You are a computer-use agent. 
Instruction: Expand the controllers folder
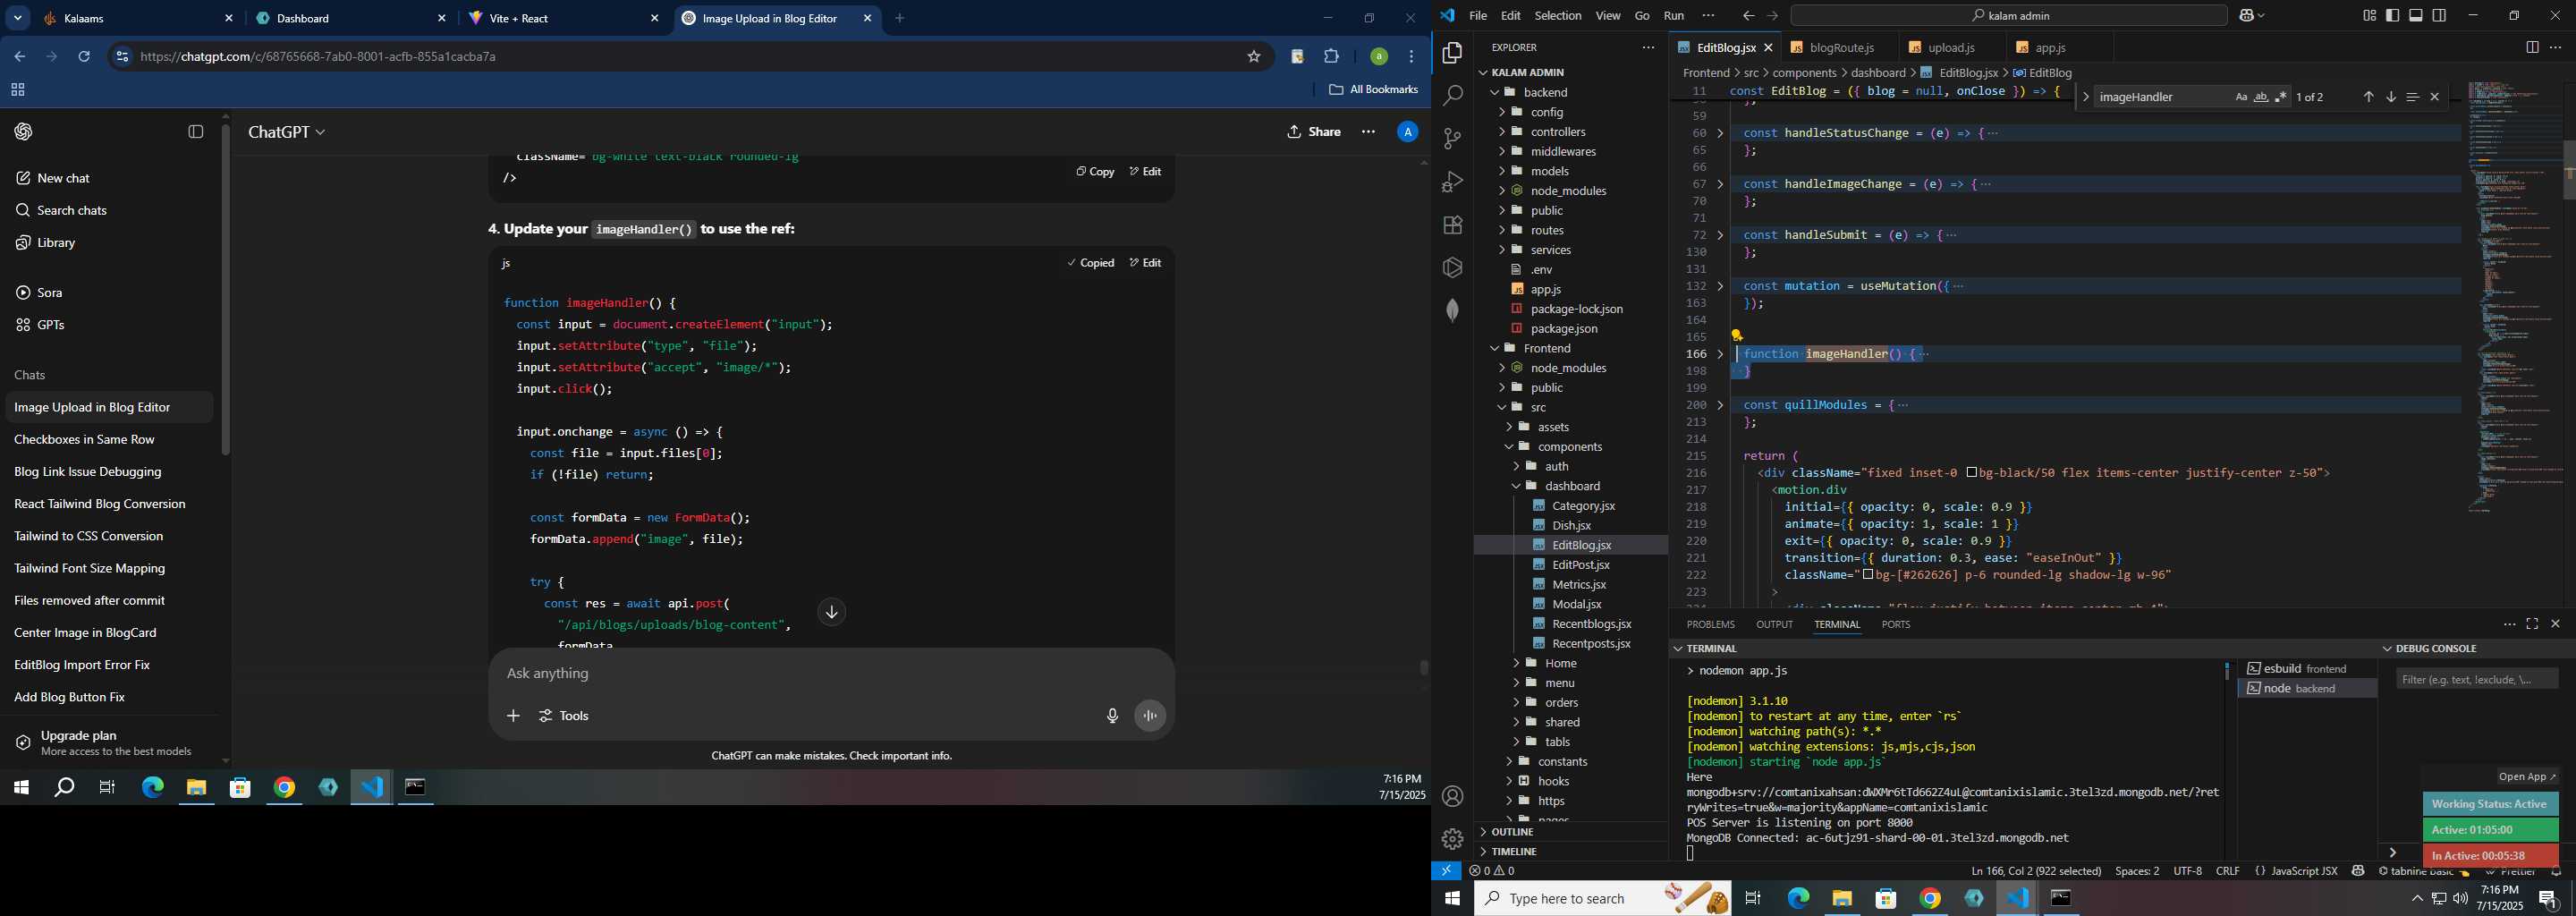[1501, 132]
